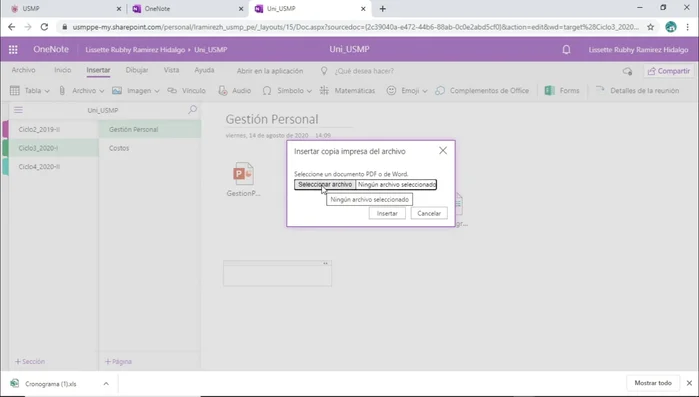Bookmark this page with the star
Image resolution: width=699 pixels, height=397 pixels.
(650, 27)
